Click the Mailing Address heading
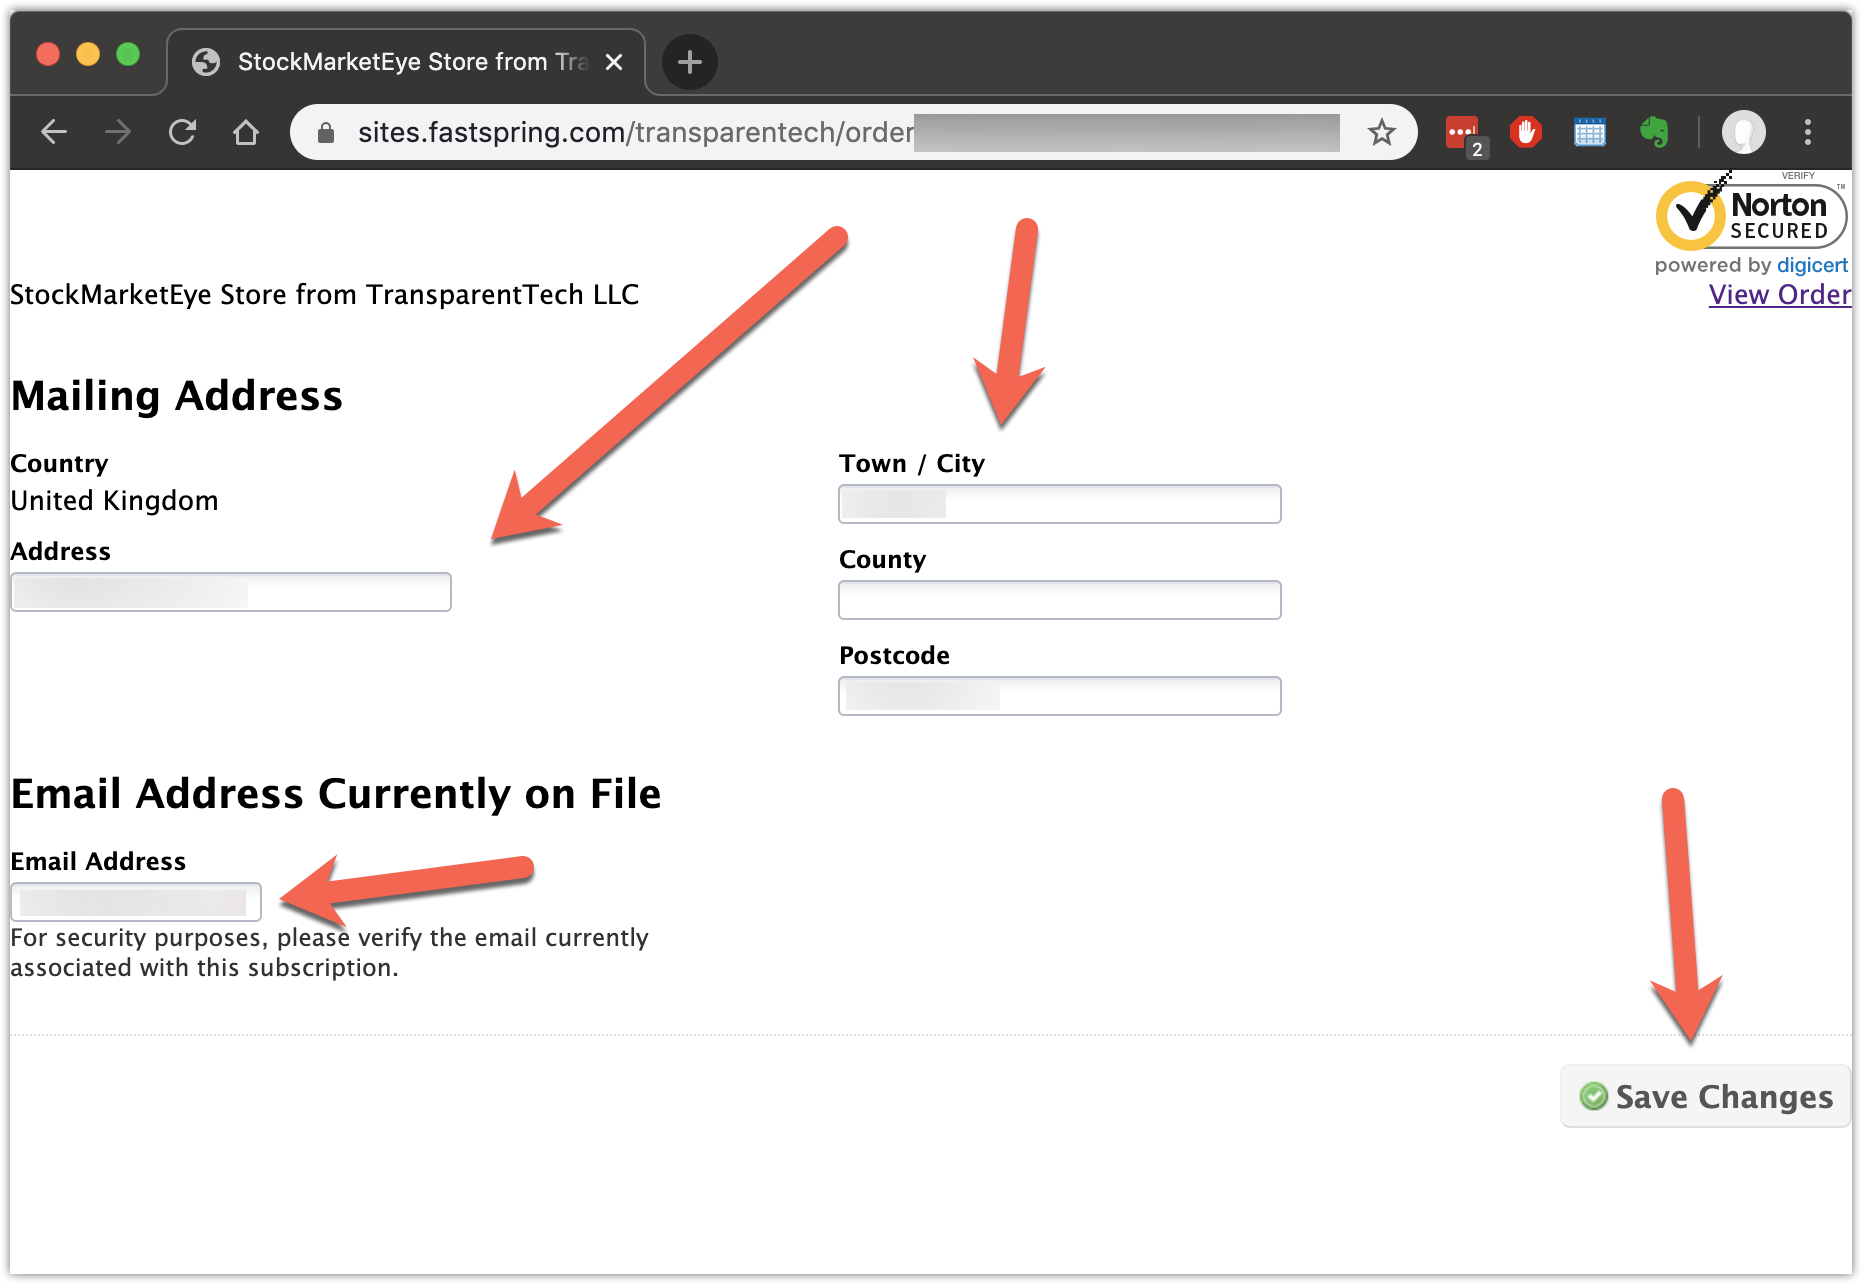 (x=177, y=396)
